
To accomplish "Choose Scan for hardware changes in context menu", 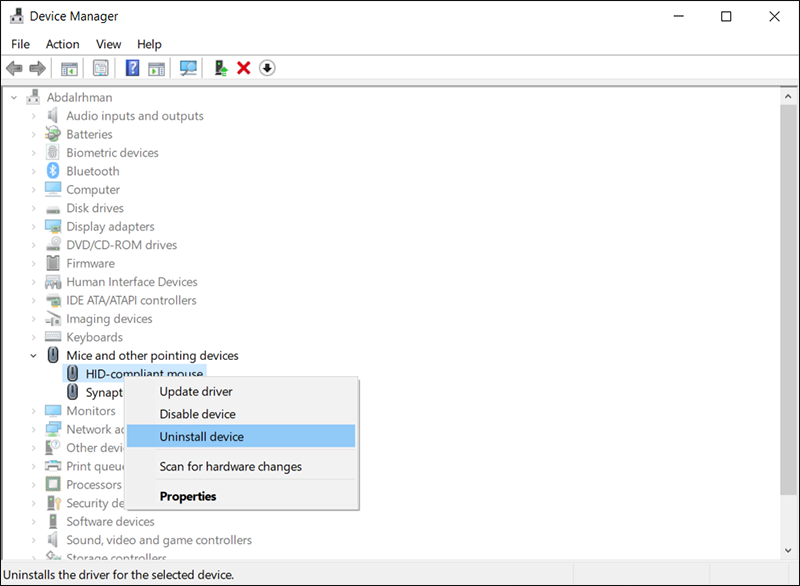I will click(x=241, y=466).
